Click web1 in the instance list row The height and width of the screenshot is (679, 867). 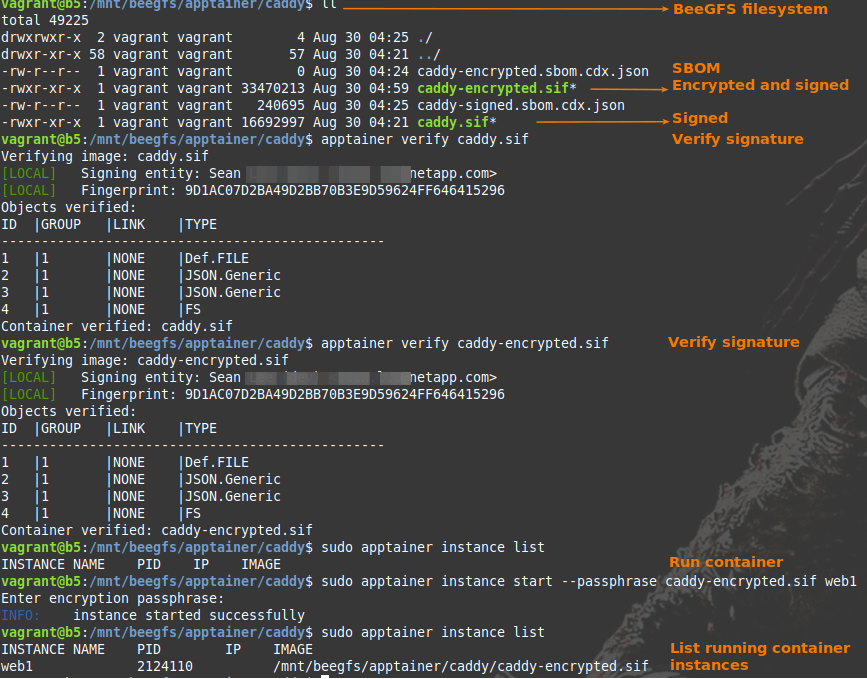17,666
